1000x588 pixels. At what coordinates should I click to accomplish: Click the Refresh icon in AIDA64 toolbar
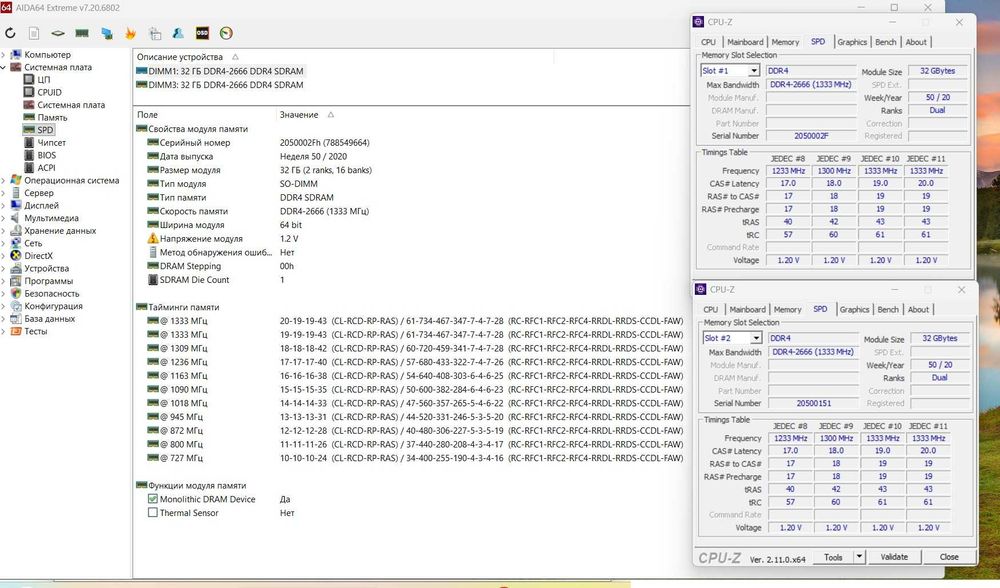pyautogui.click(x=10, y=33)
